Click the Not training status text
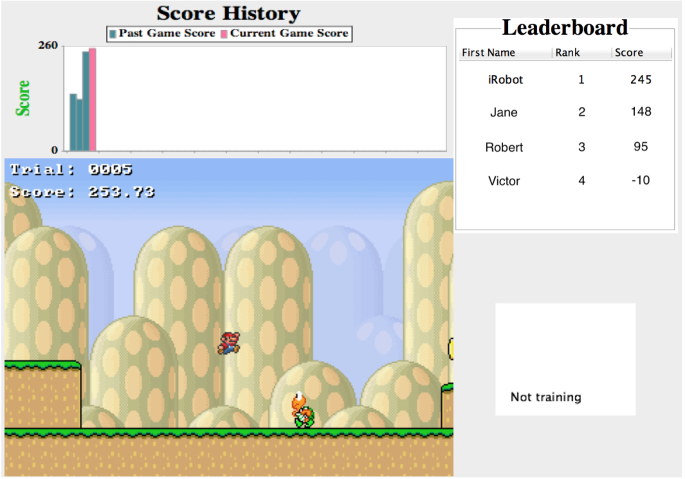 (546, 397)
